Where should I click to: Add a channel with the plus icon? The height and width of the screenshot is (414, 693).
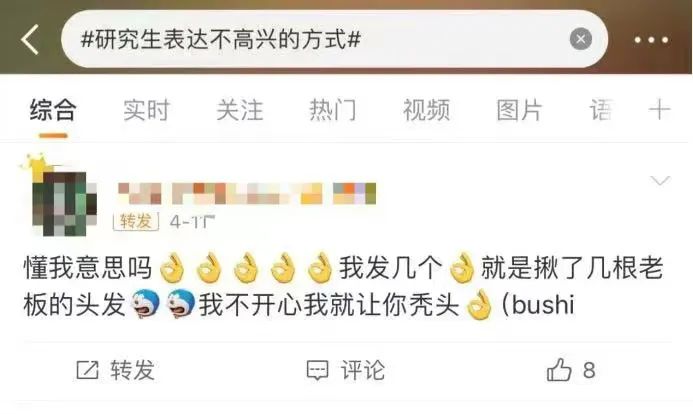(659, 110)
